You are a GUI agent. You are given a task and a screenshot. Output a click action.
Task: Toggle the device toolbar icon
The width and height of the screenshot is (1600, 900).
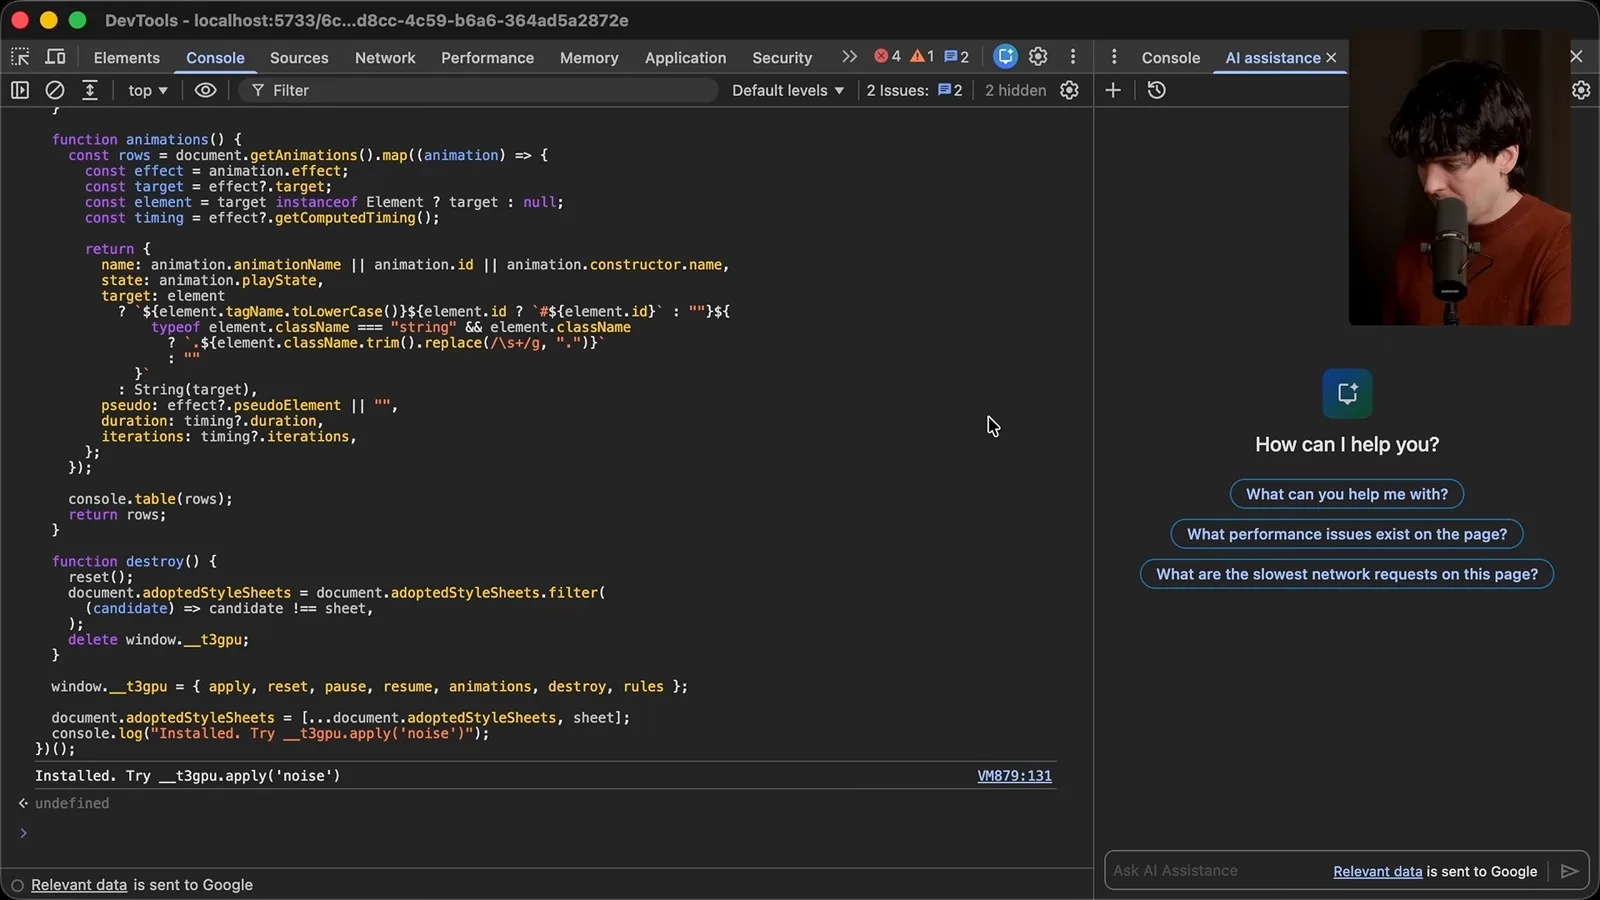[x=56, y=57]
